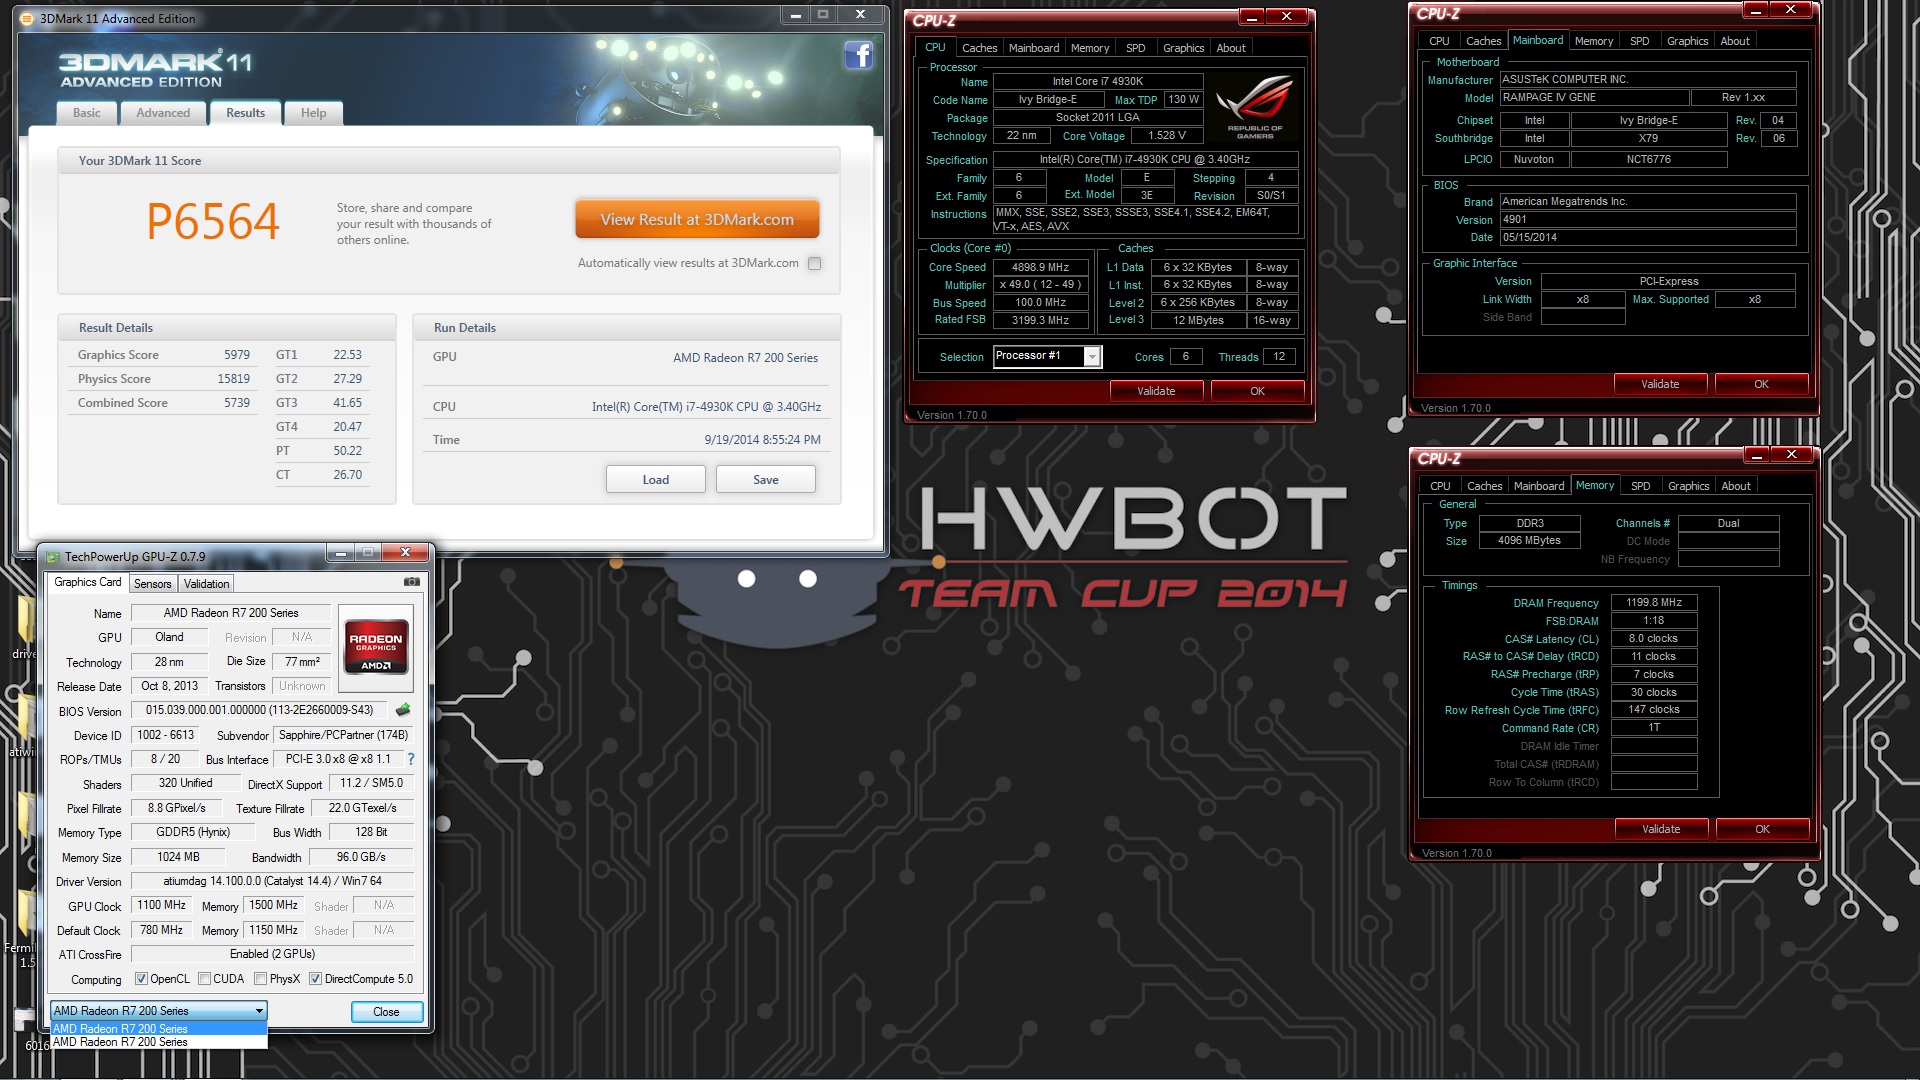Click Validate in the CPU-Z CPU window
This screenshot has width=1920, height=1080.
tap(1156, 391)
